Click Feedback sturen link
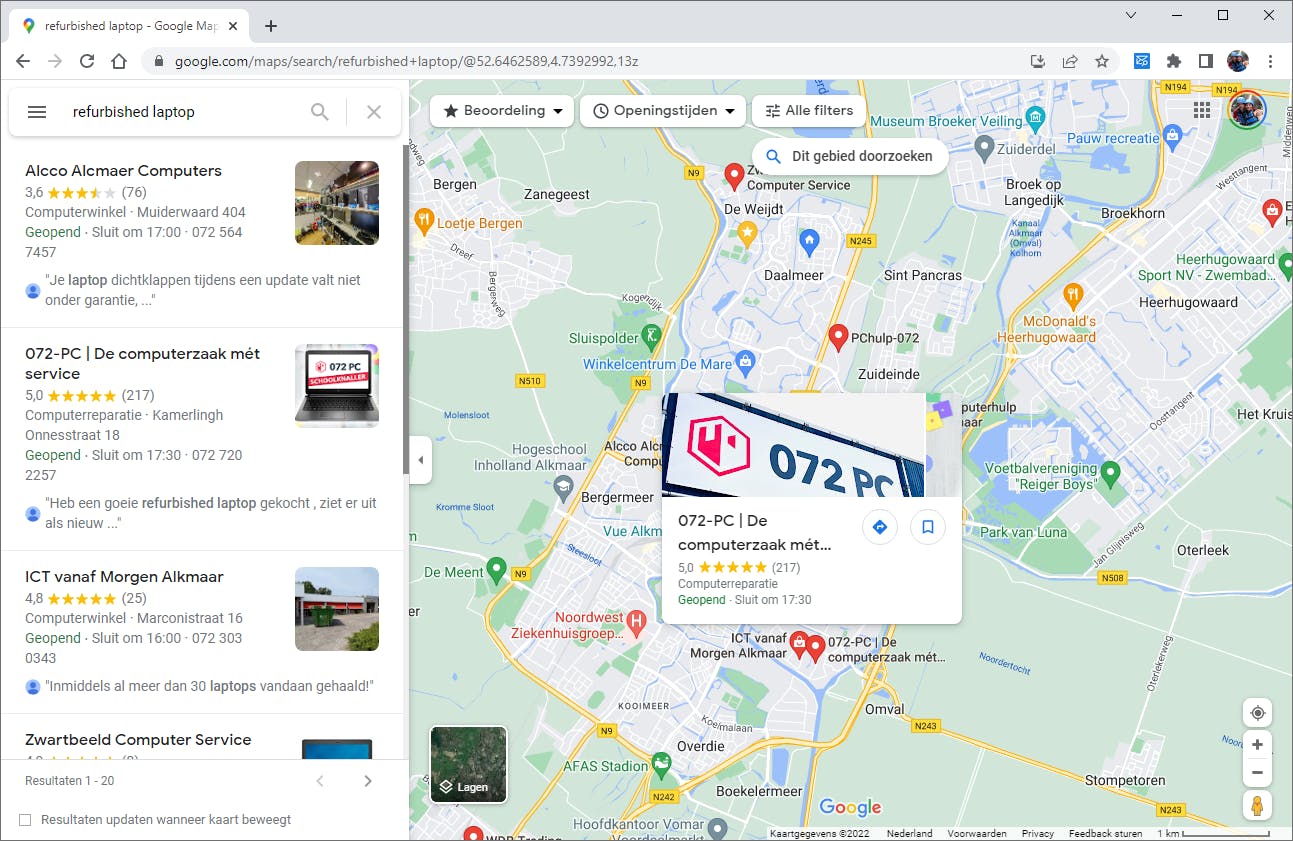The image size is (1293, 841). tap(1105, 833)
